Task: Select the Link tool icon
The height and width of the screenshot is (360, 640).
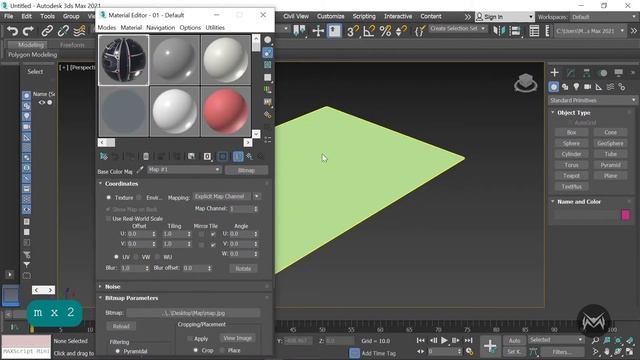Action: 47,31
